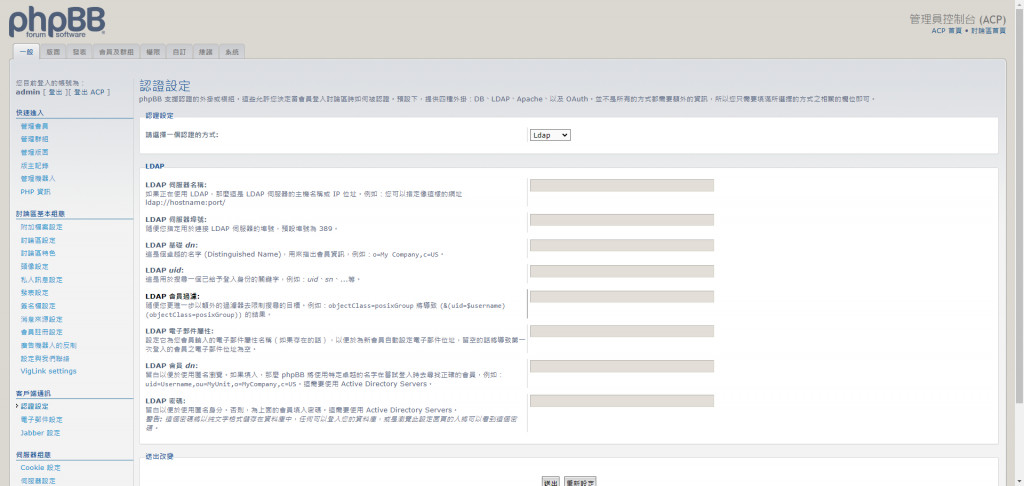1024x486 pixels.
Task: Switch to the 會員及群組 tab
Action: click(x=116, y=52)
